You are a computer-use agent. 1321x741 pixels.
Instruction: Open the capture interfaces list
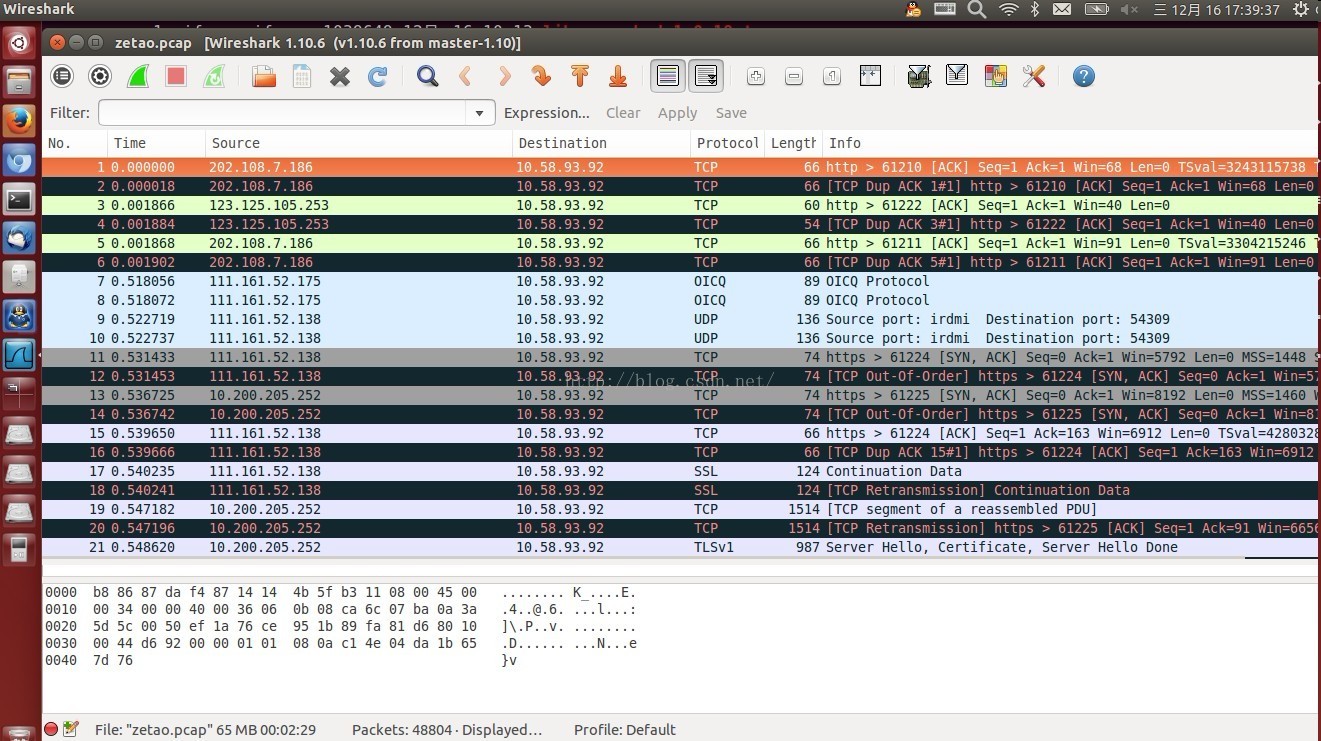[62, 76]
